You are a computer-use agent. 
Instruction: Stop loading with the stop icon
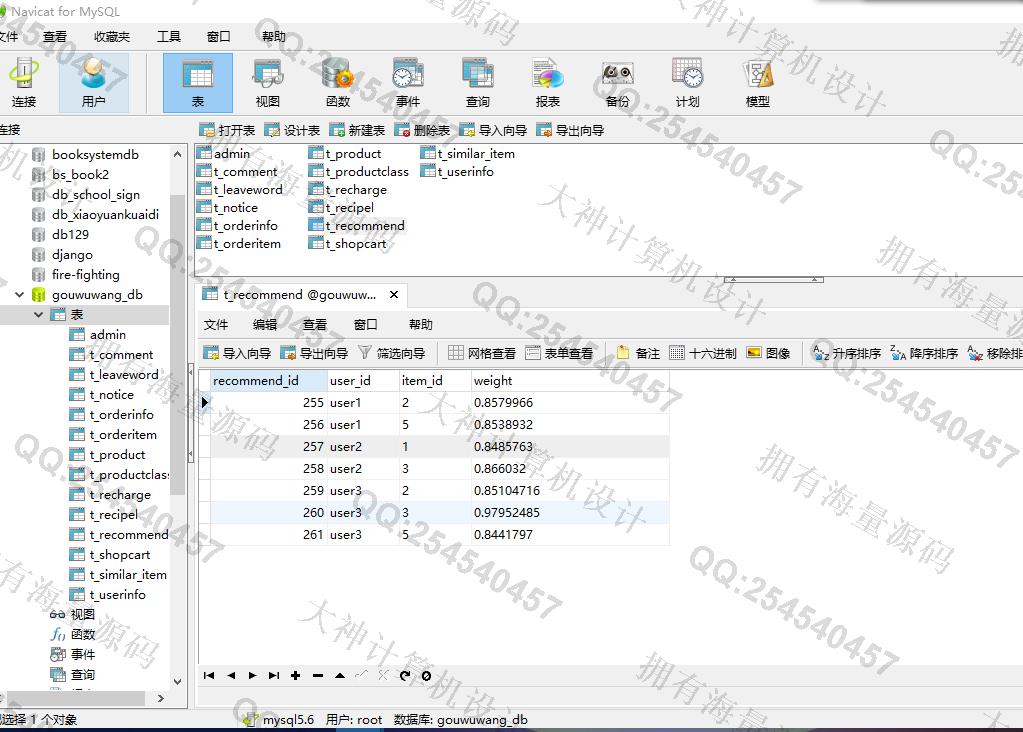426,675
